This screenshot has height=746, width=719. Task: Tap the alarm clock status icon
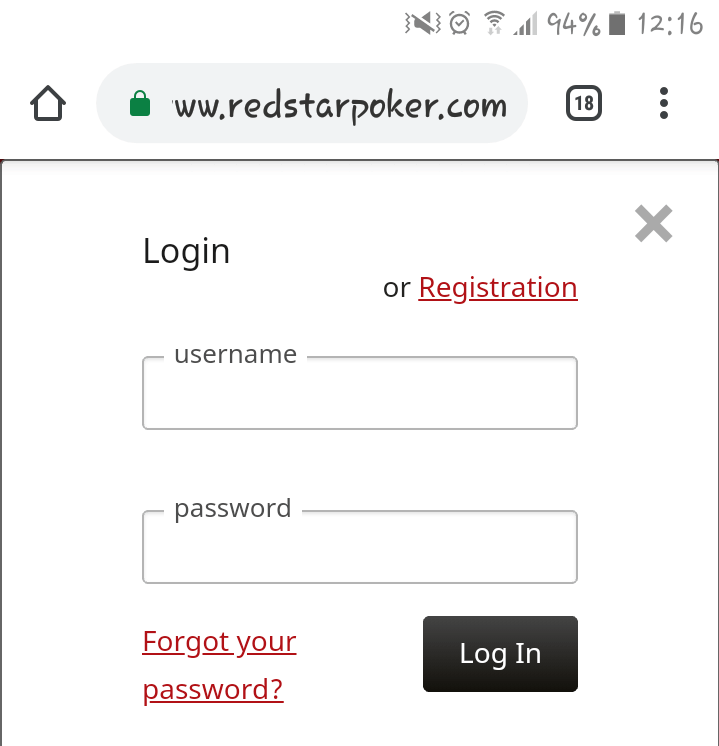coord(460,23)
